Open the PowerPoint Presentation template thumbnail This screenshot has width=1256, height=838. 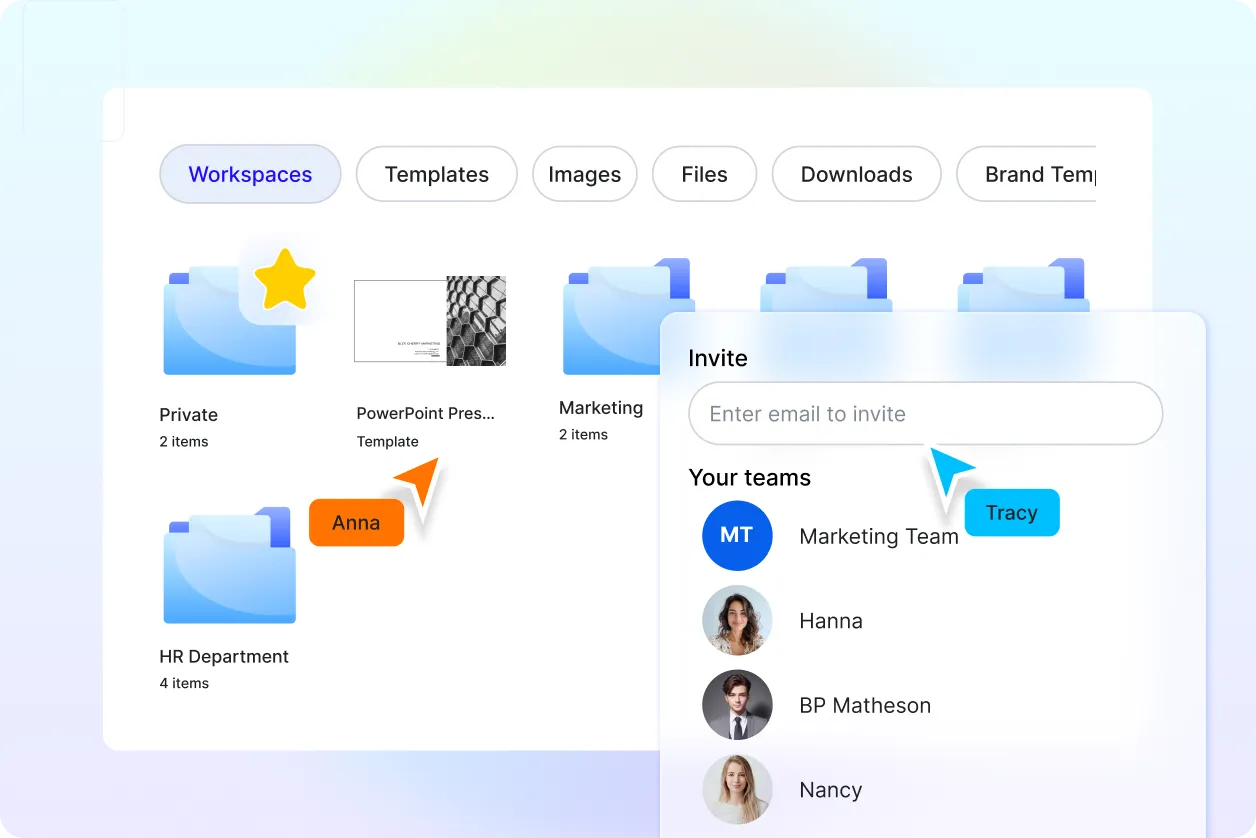pyautogui.click(x=430, y=320)
